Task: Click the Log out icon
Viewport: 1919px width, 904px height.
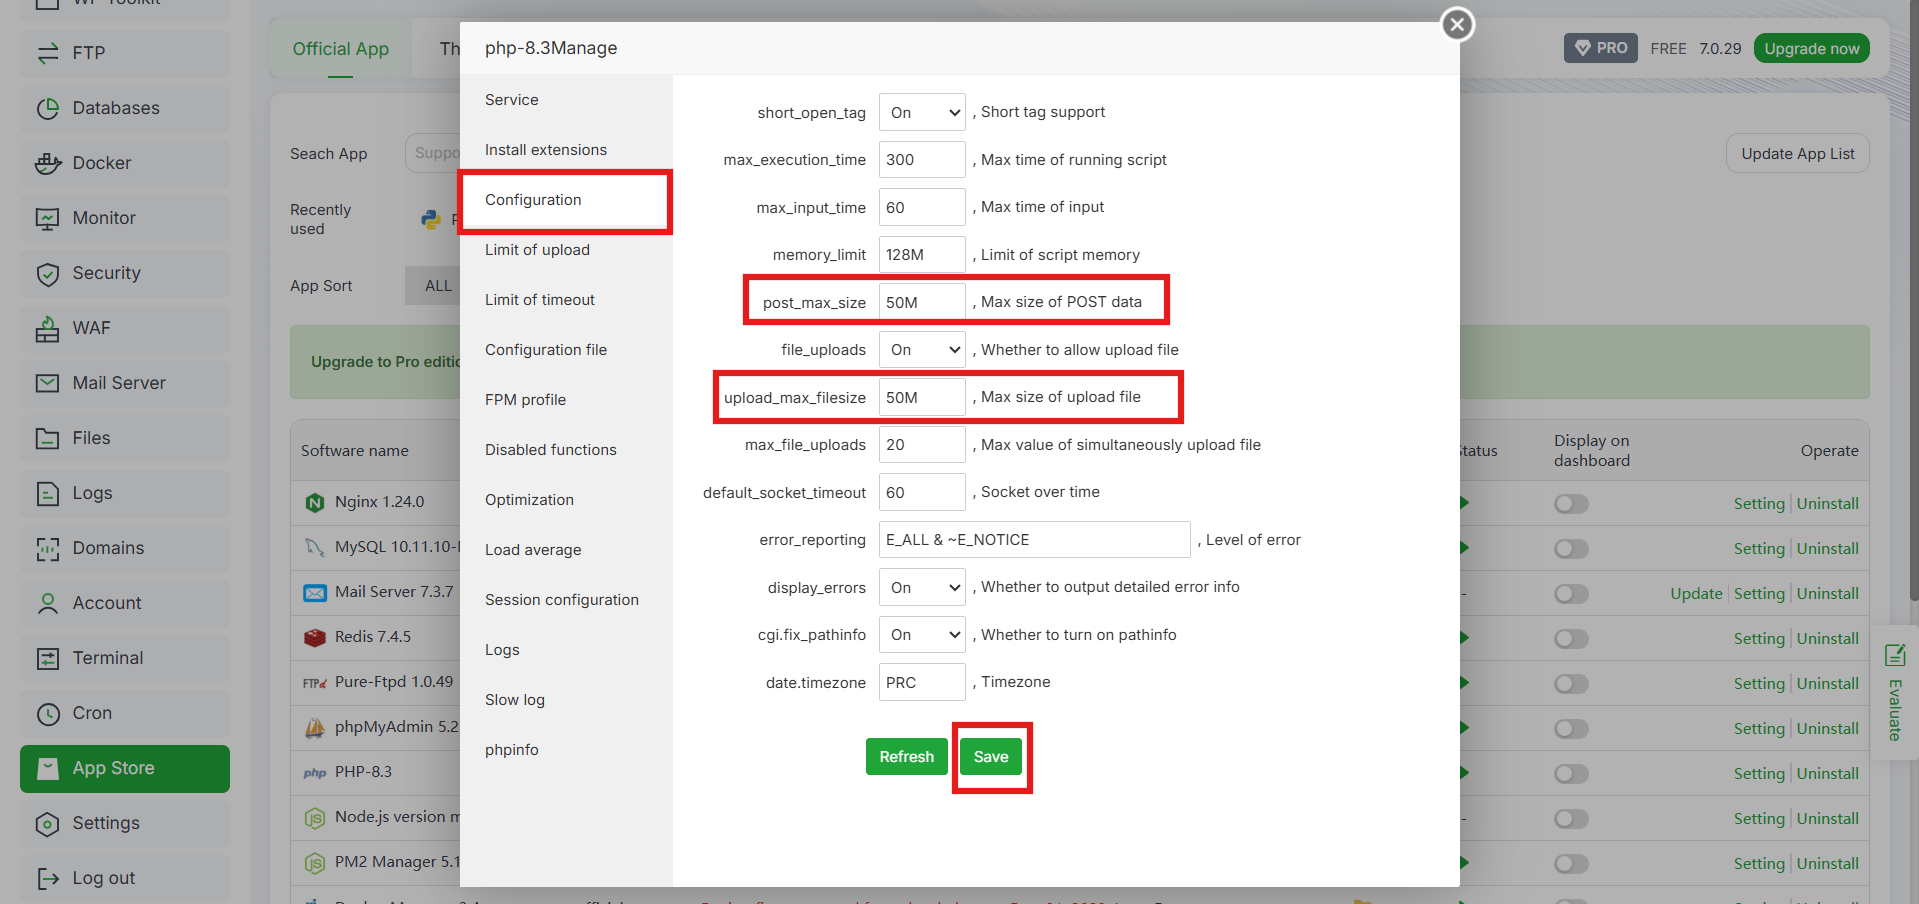Action: 48,878
